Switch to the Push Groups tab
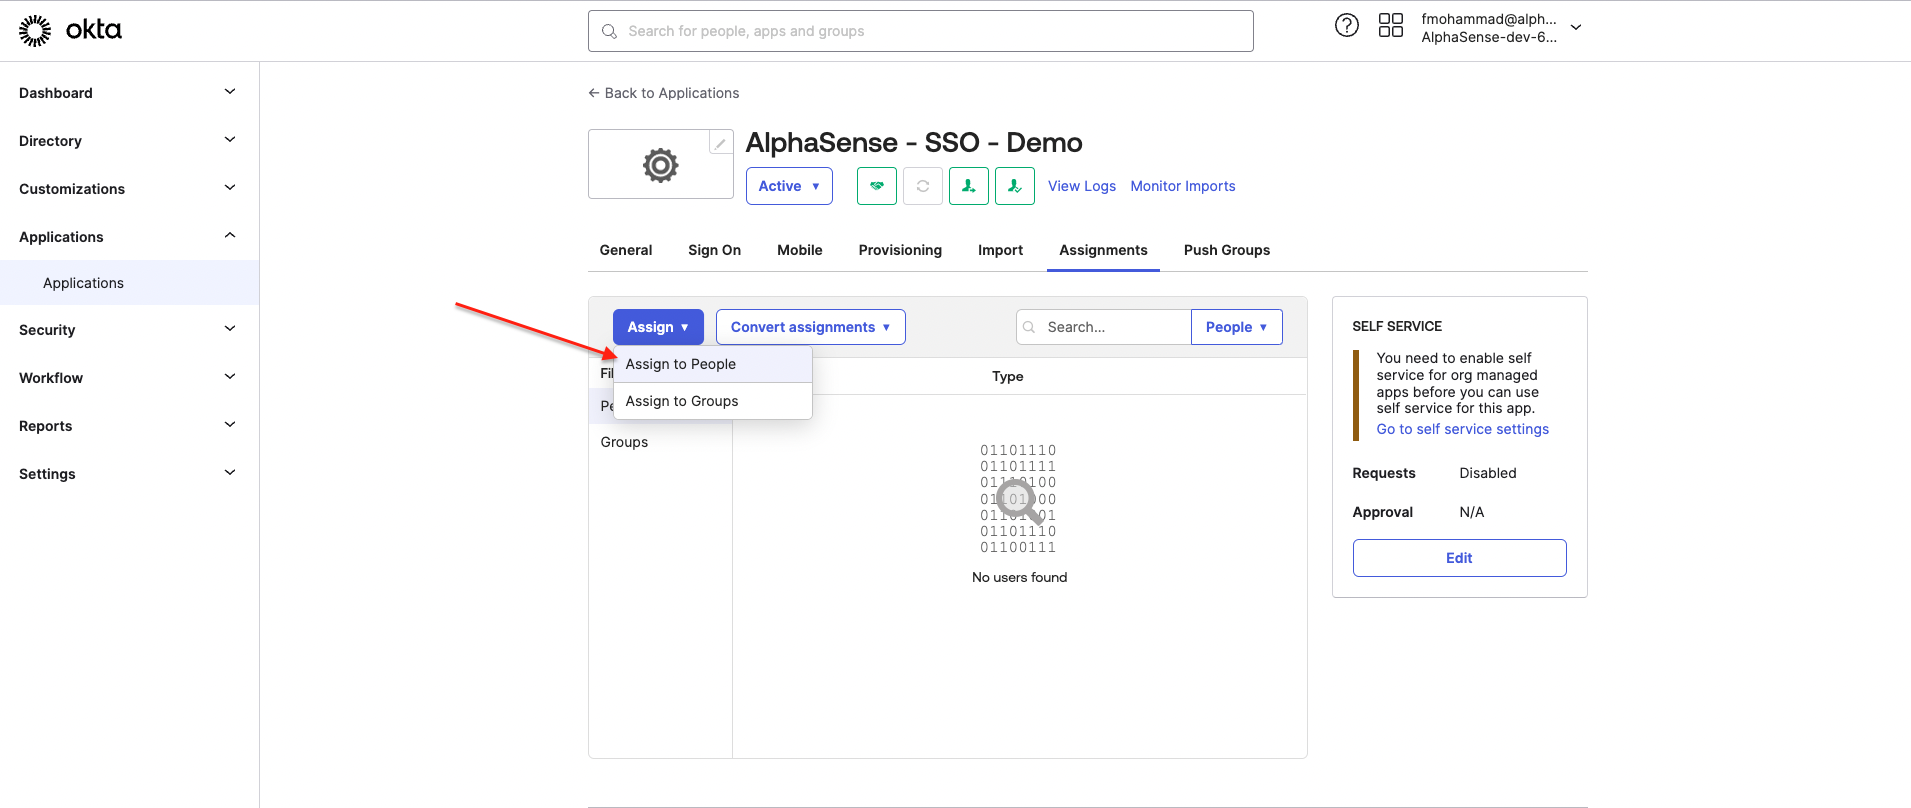The image size is (1911, 808). point(1227,250)
